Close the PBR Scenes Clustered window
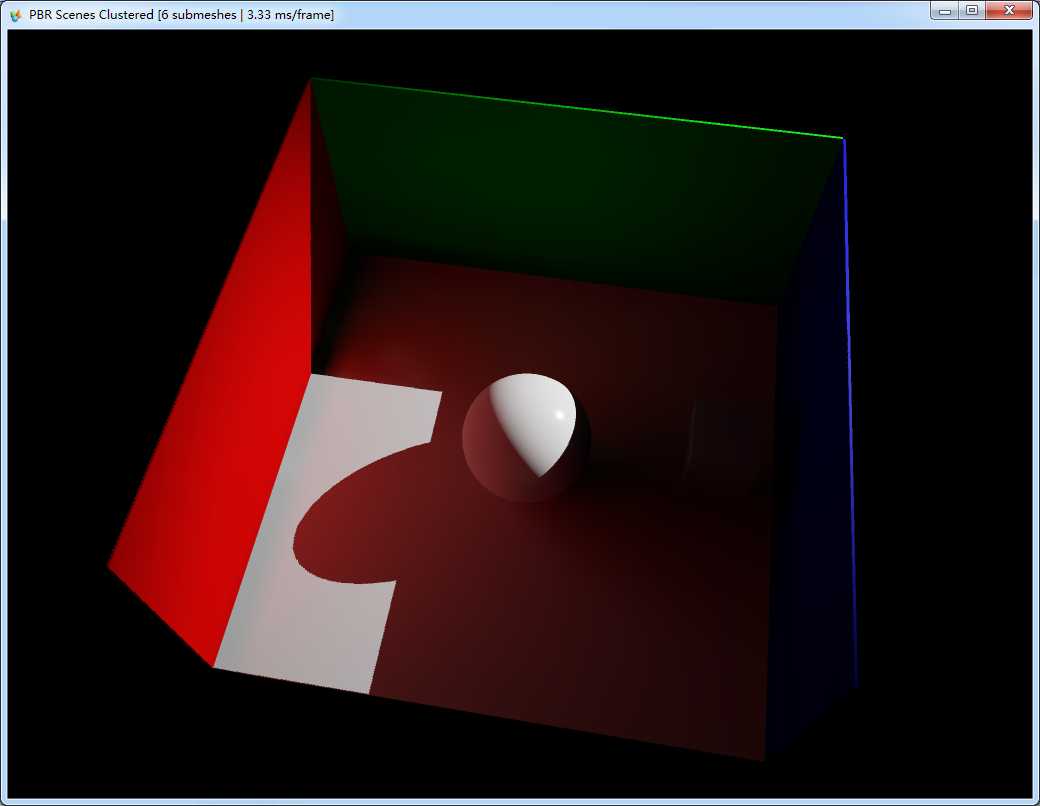Image resolution: width=1040 pixels, height=806 pixels. pyautogui.click(x=1009, y=11)
